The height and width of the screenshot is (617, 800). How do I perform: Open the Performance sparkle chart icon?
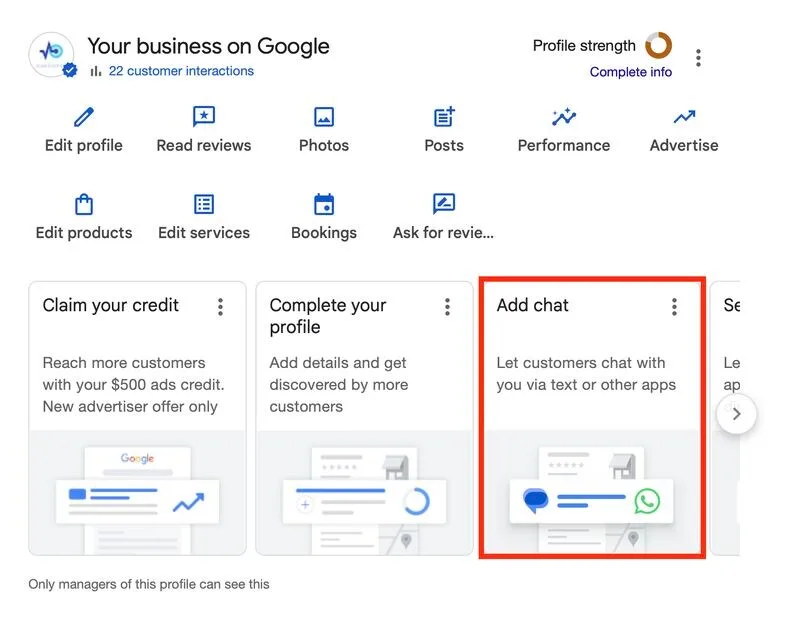pyautogui.click(x=564, y=117)
